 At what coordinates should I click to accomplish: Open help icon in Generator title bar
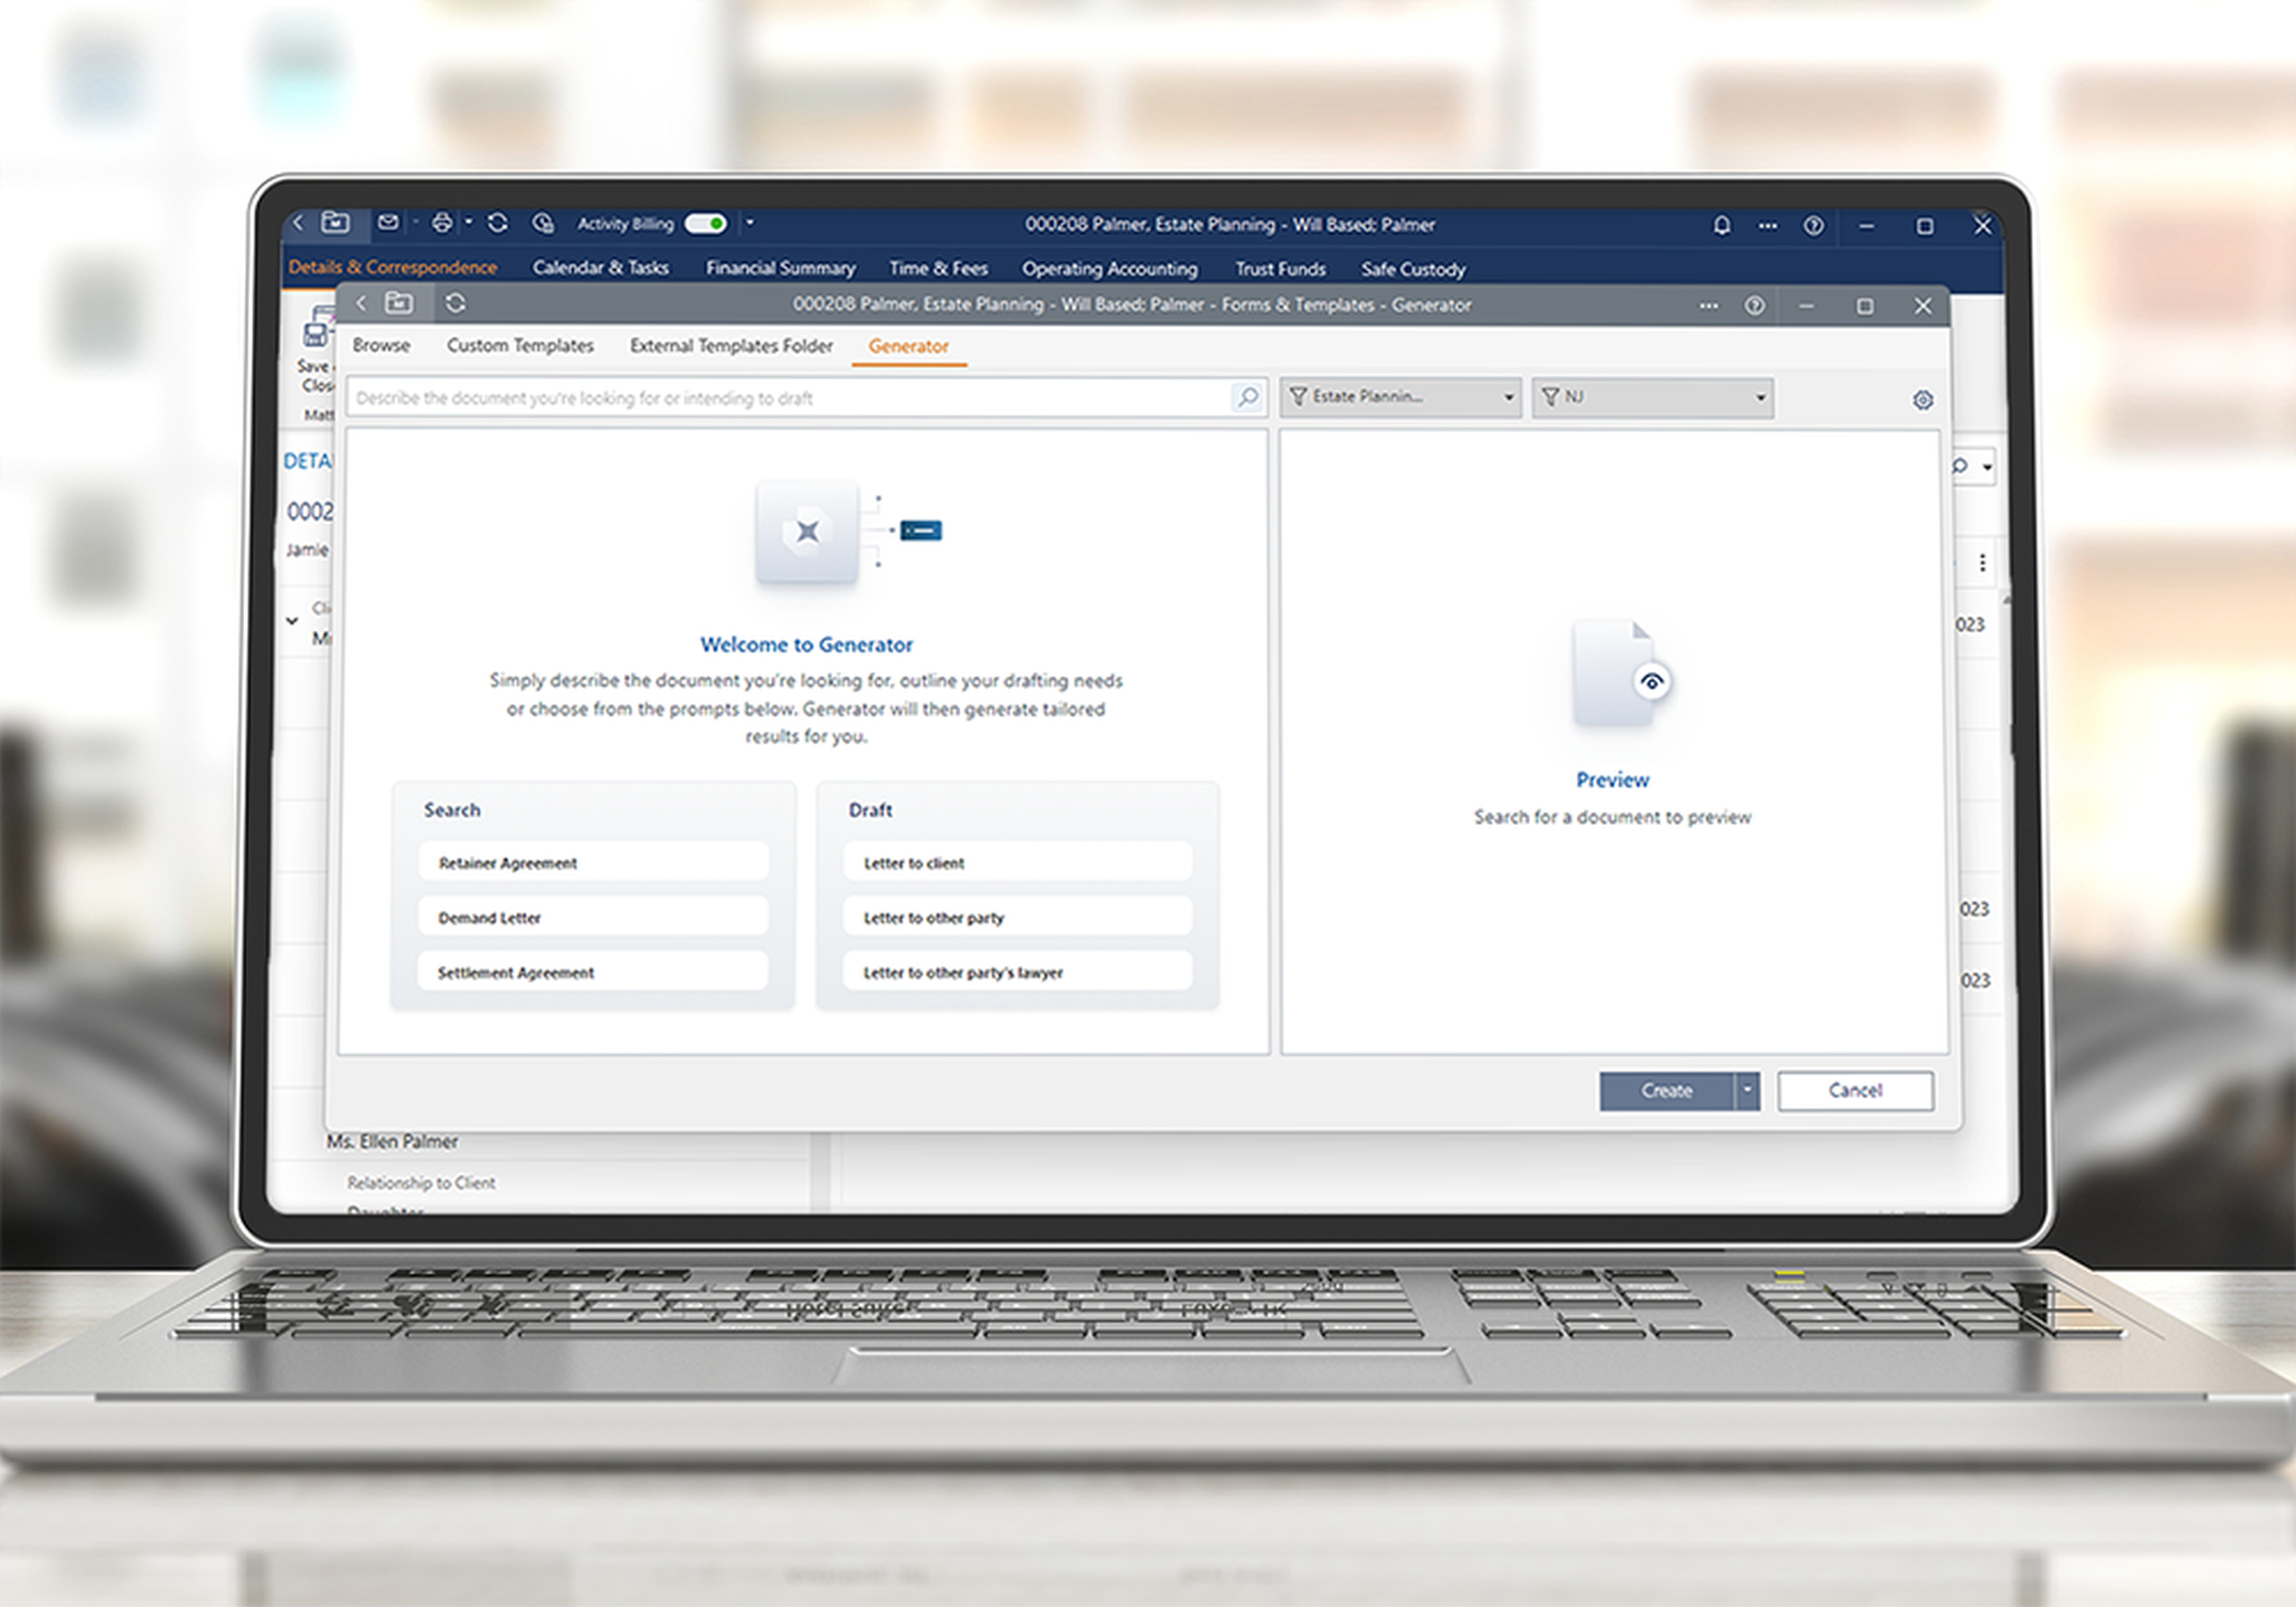coord(1754,306)
